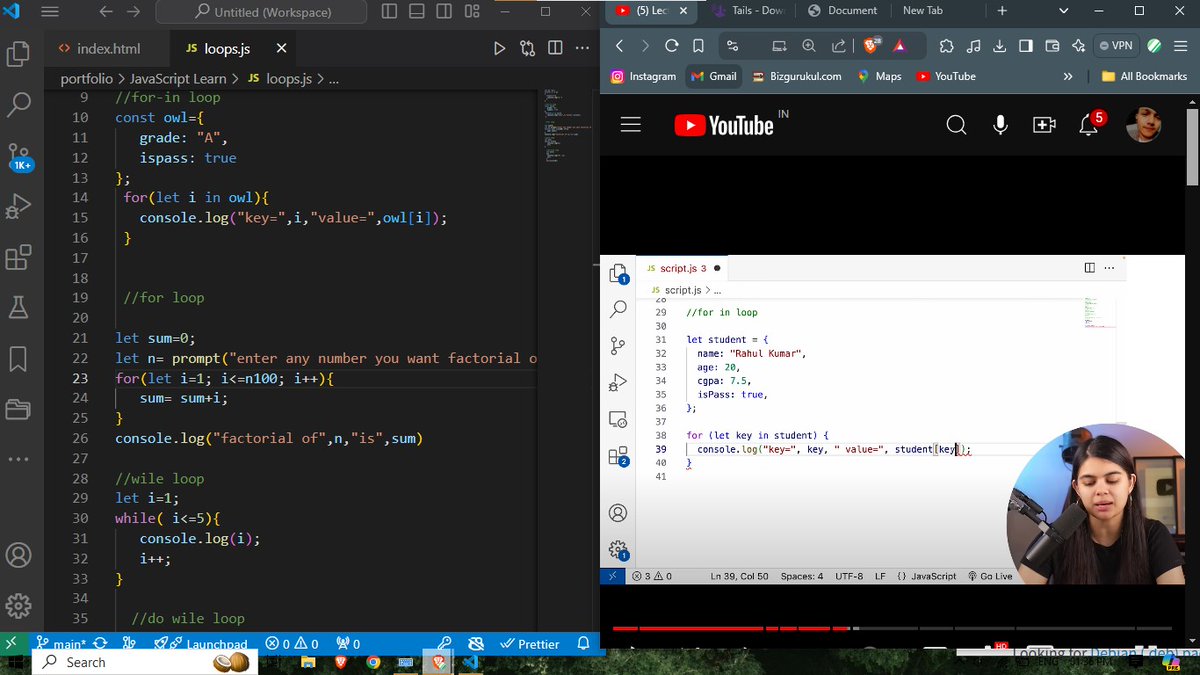Start YouTube voice search microphone
The height and width of the screenshot is (675, 1200).
click(1000, 124)
